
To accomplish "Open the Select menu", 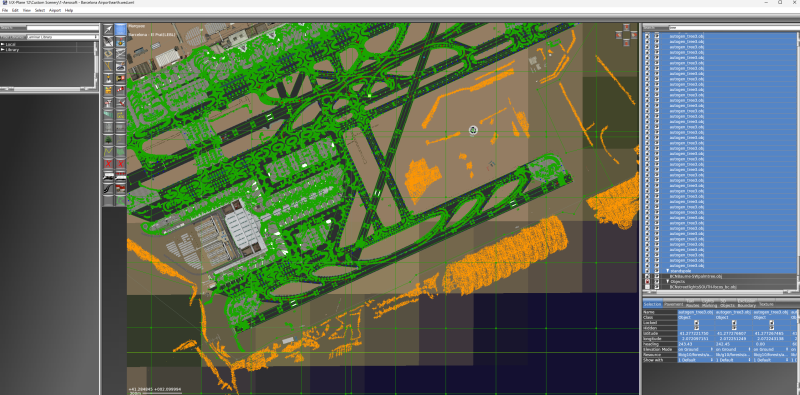I will point(40,10).
